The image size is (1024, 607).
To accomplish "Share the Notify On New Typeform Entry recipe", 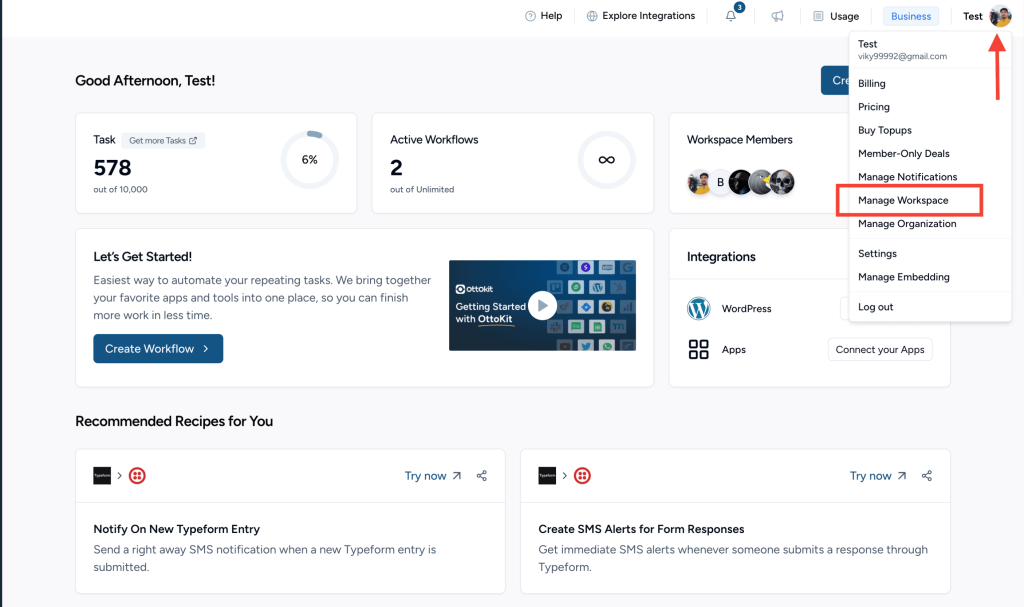I will click(482, 476).
